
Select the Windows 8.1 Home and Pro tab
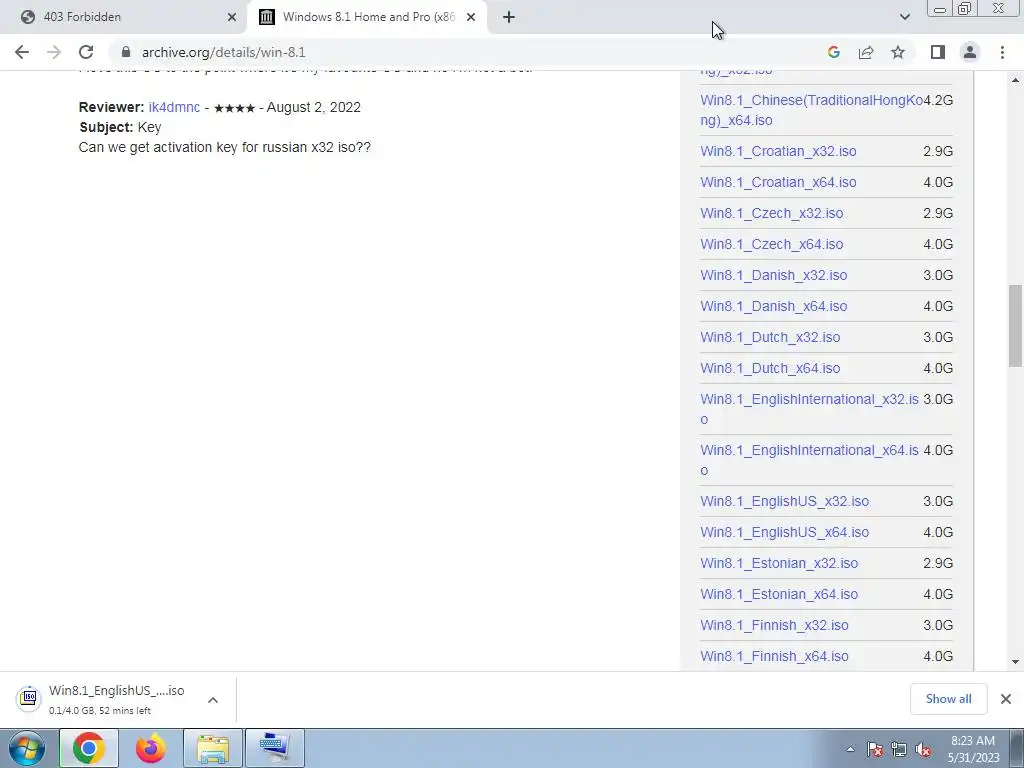369,17
